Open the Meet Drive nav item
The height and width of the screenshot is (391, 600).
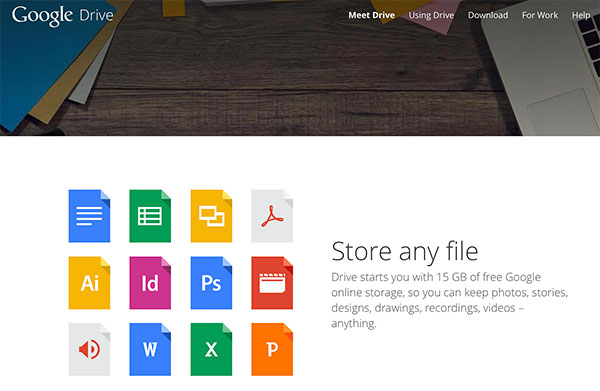pos(372,15)
